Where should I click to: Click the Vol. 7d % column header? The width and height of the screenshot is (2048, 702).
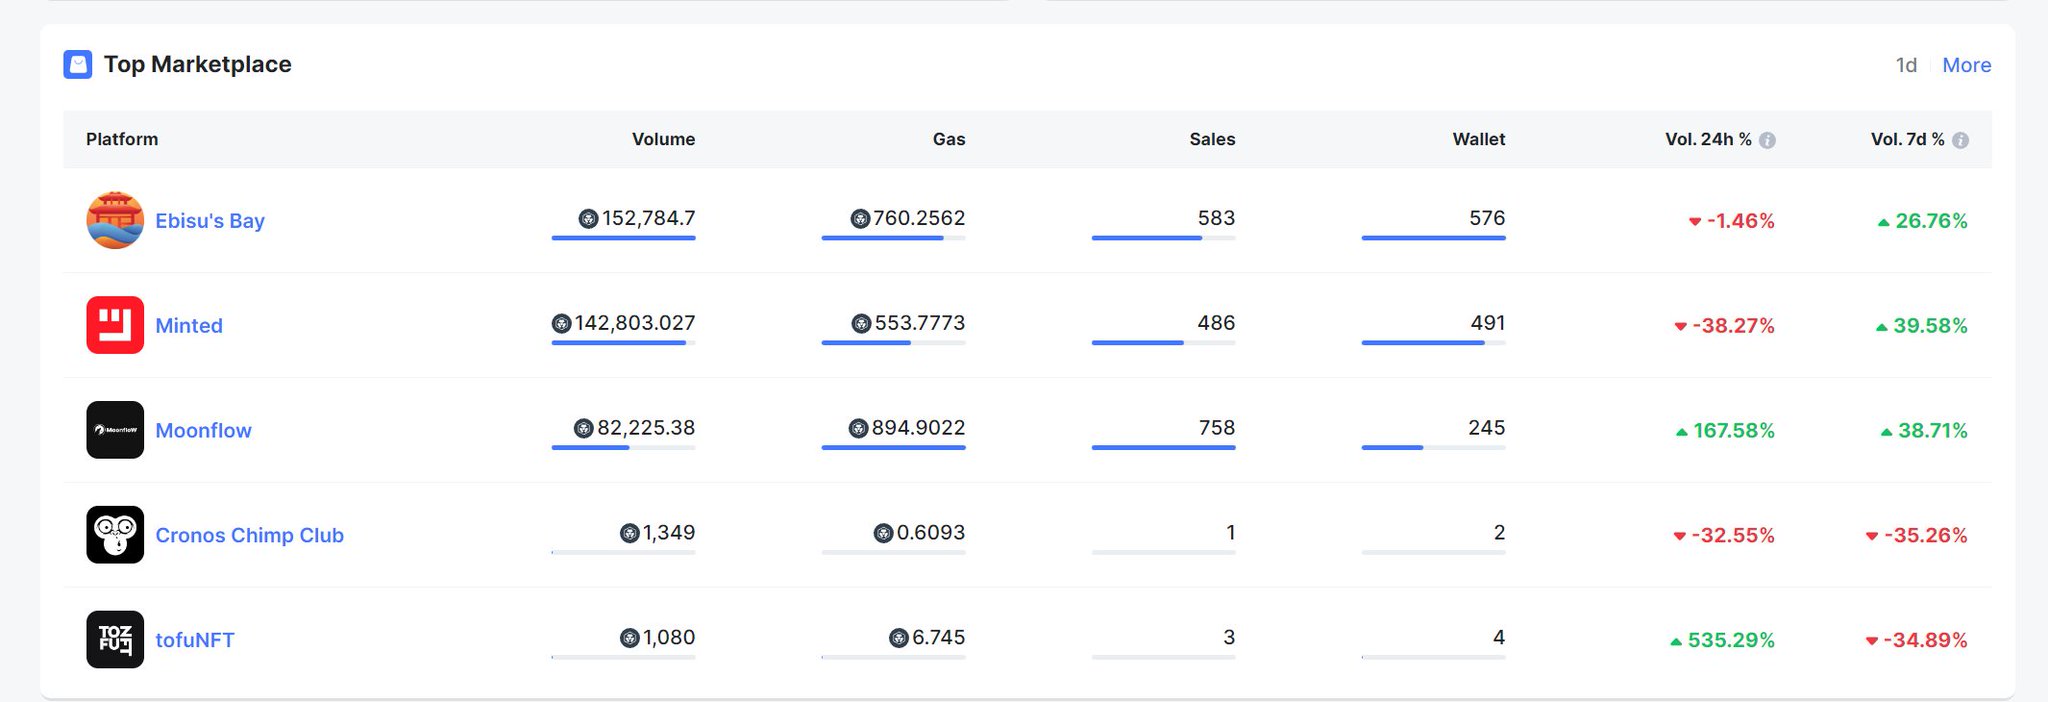pos(1907,139)
